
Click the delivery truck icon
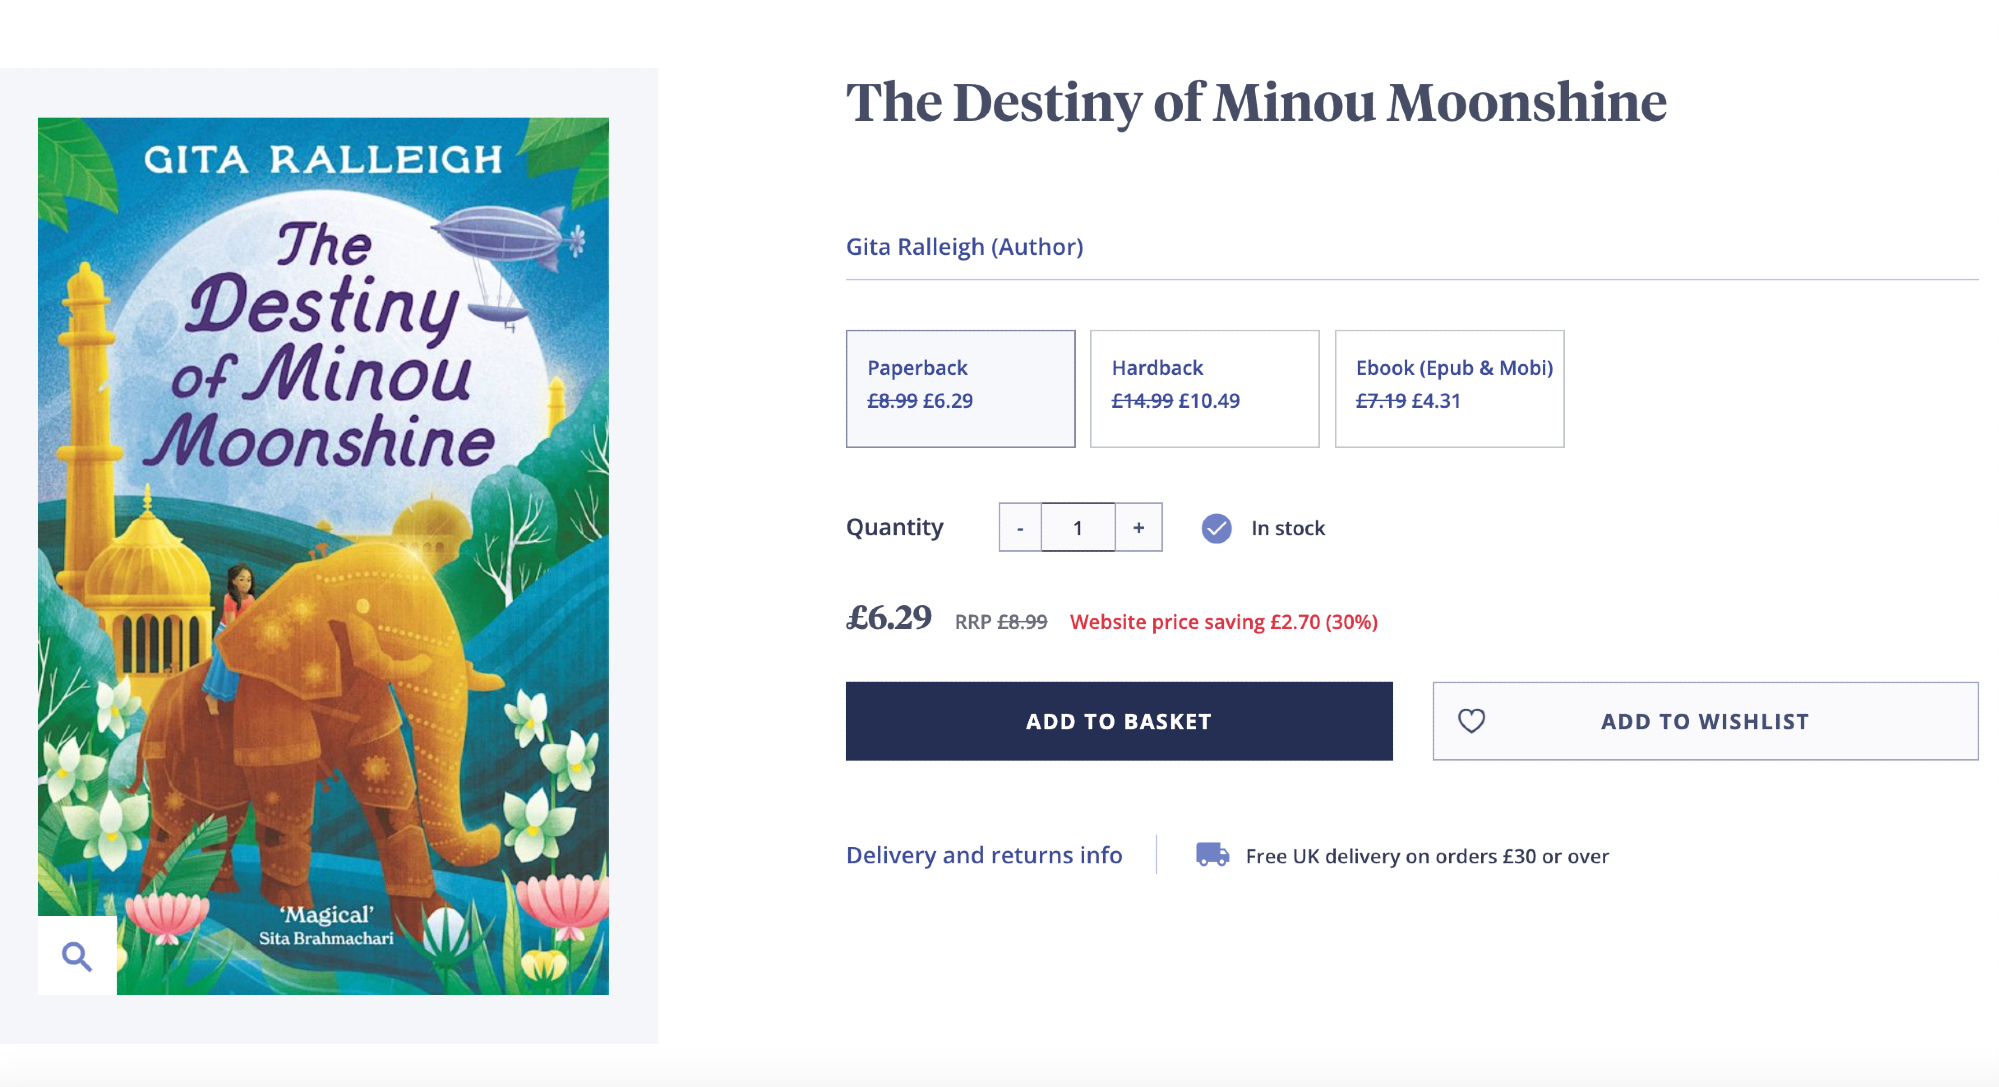1212,855
